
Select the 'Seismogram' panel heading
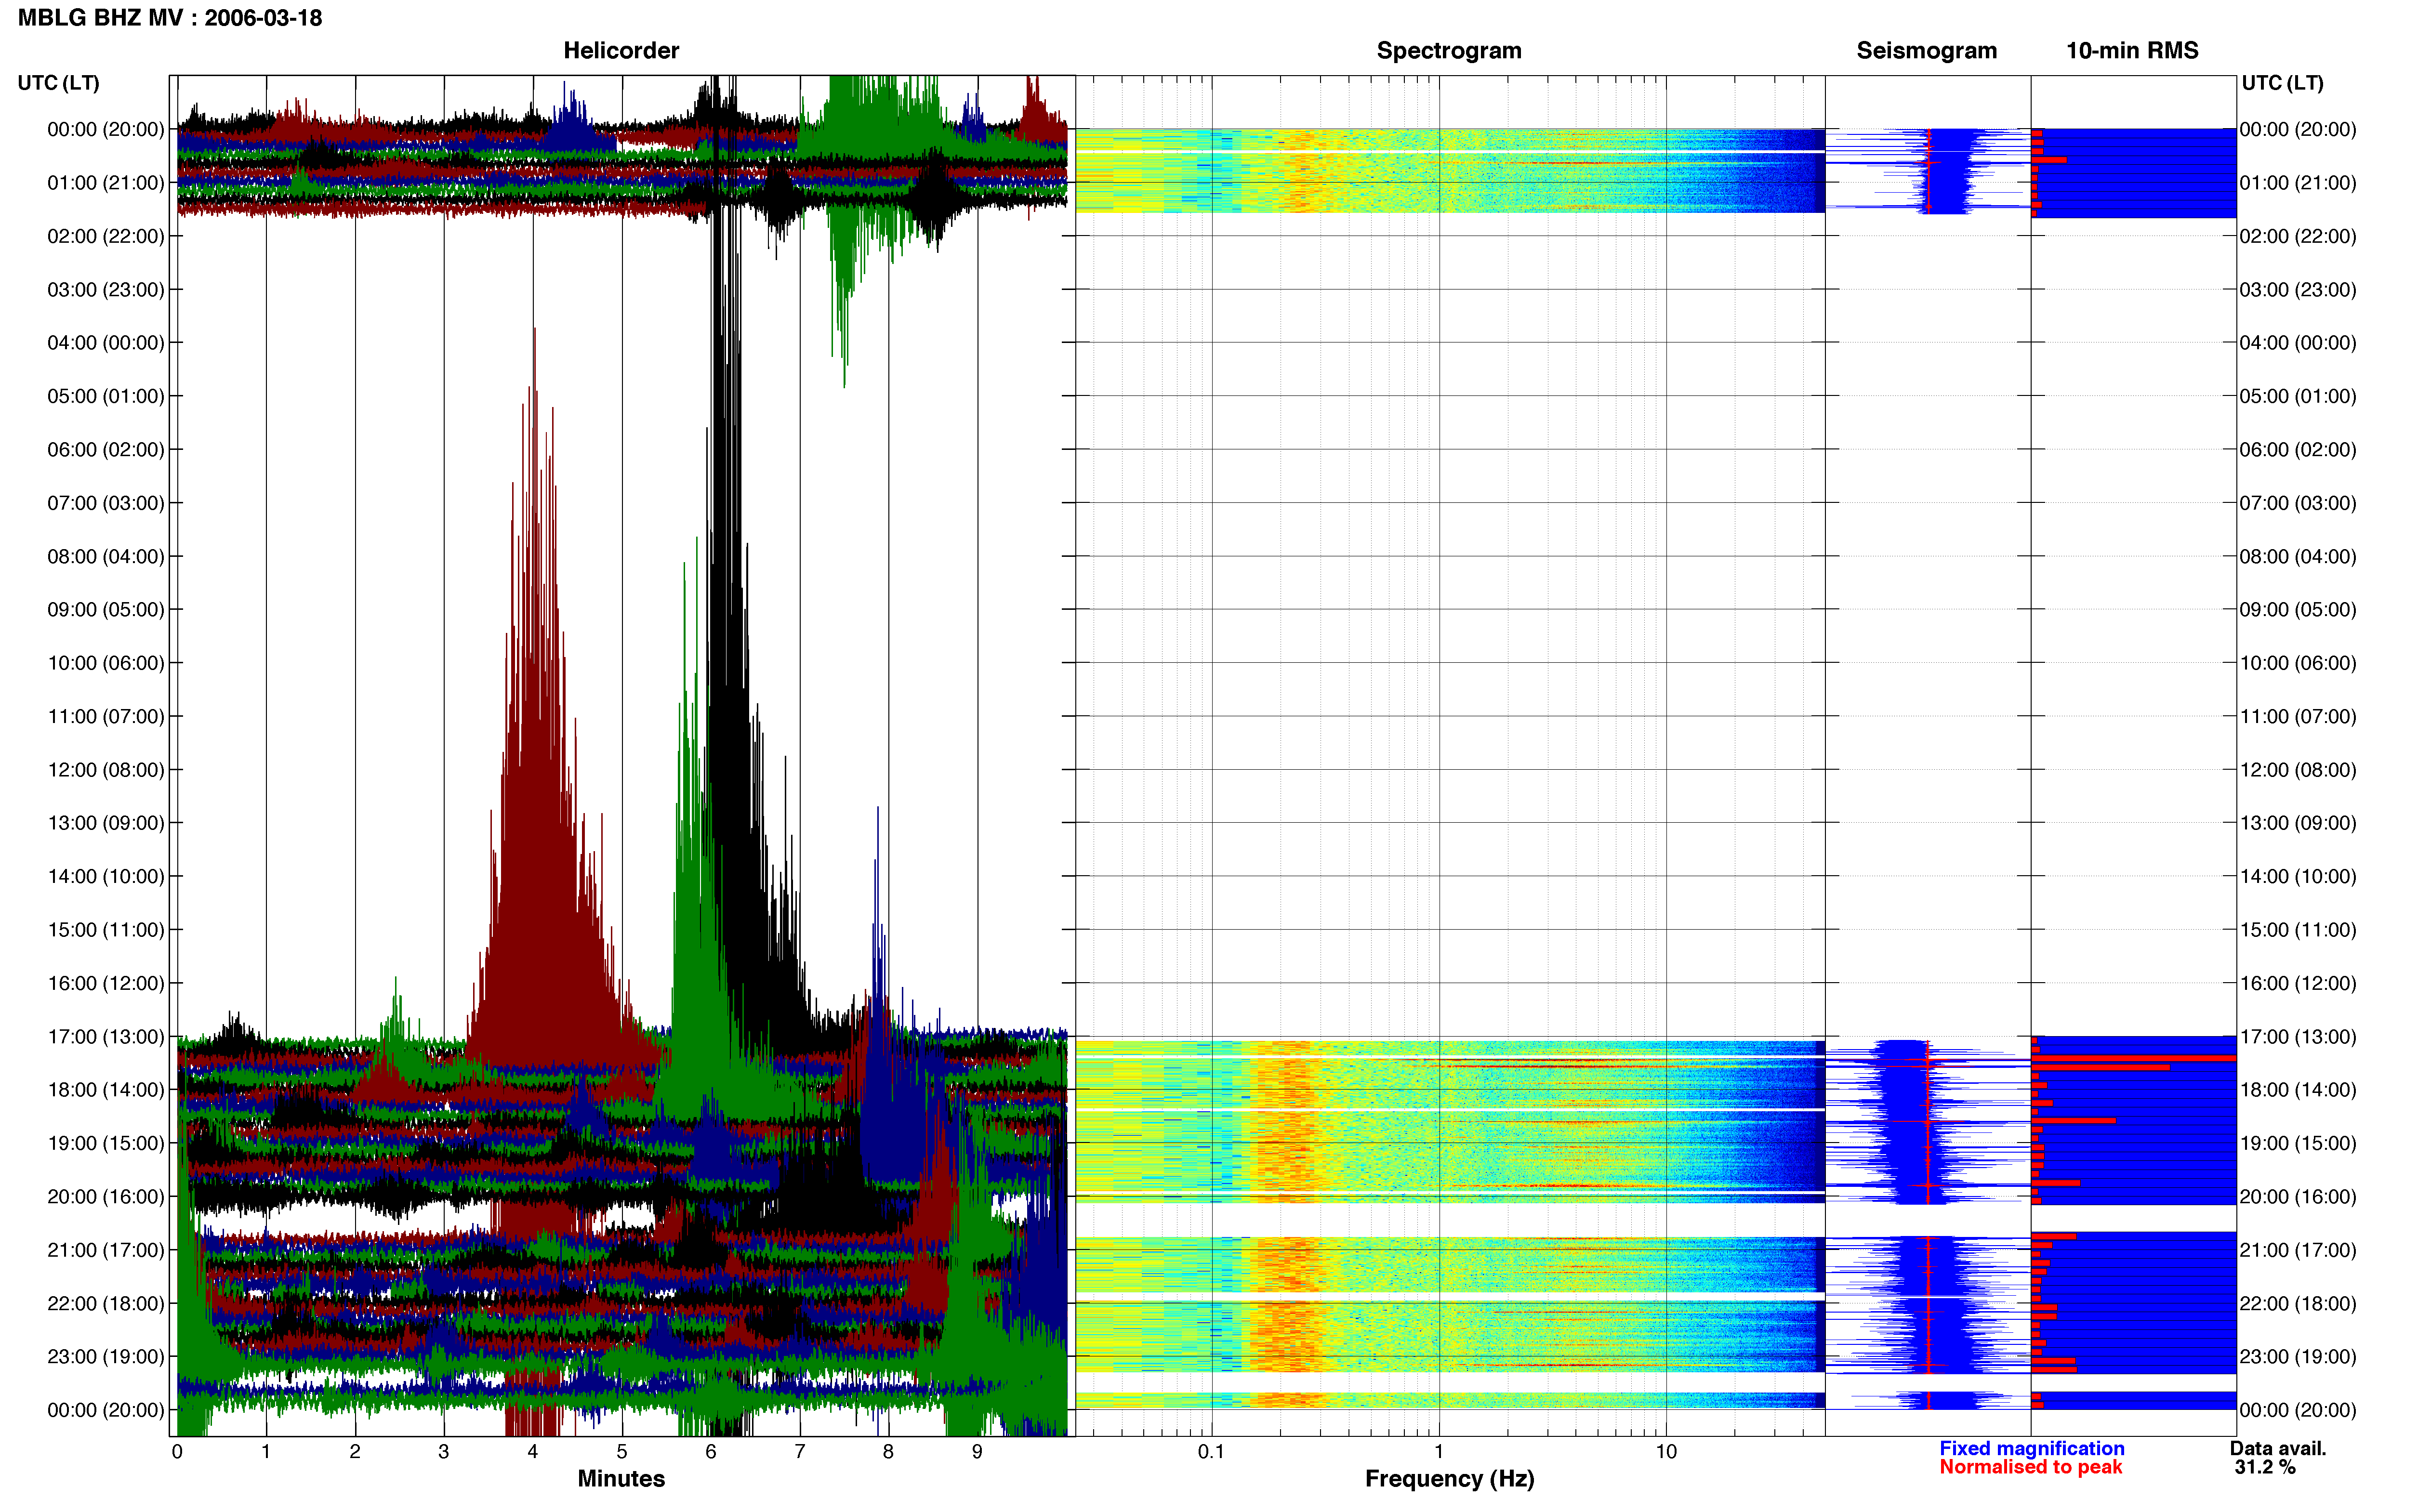[1926, 50]
